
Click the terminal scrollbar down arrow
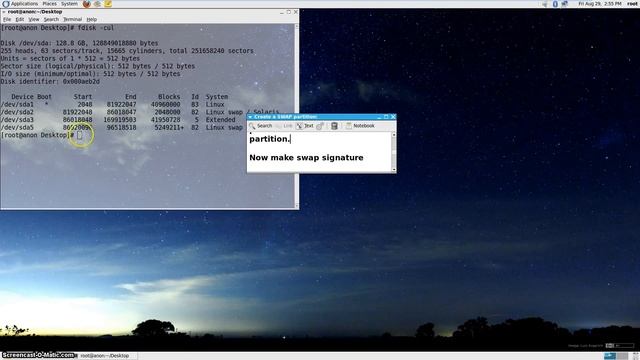[296, 206]
